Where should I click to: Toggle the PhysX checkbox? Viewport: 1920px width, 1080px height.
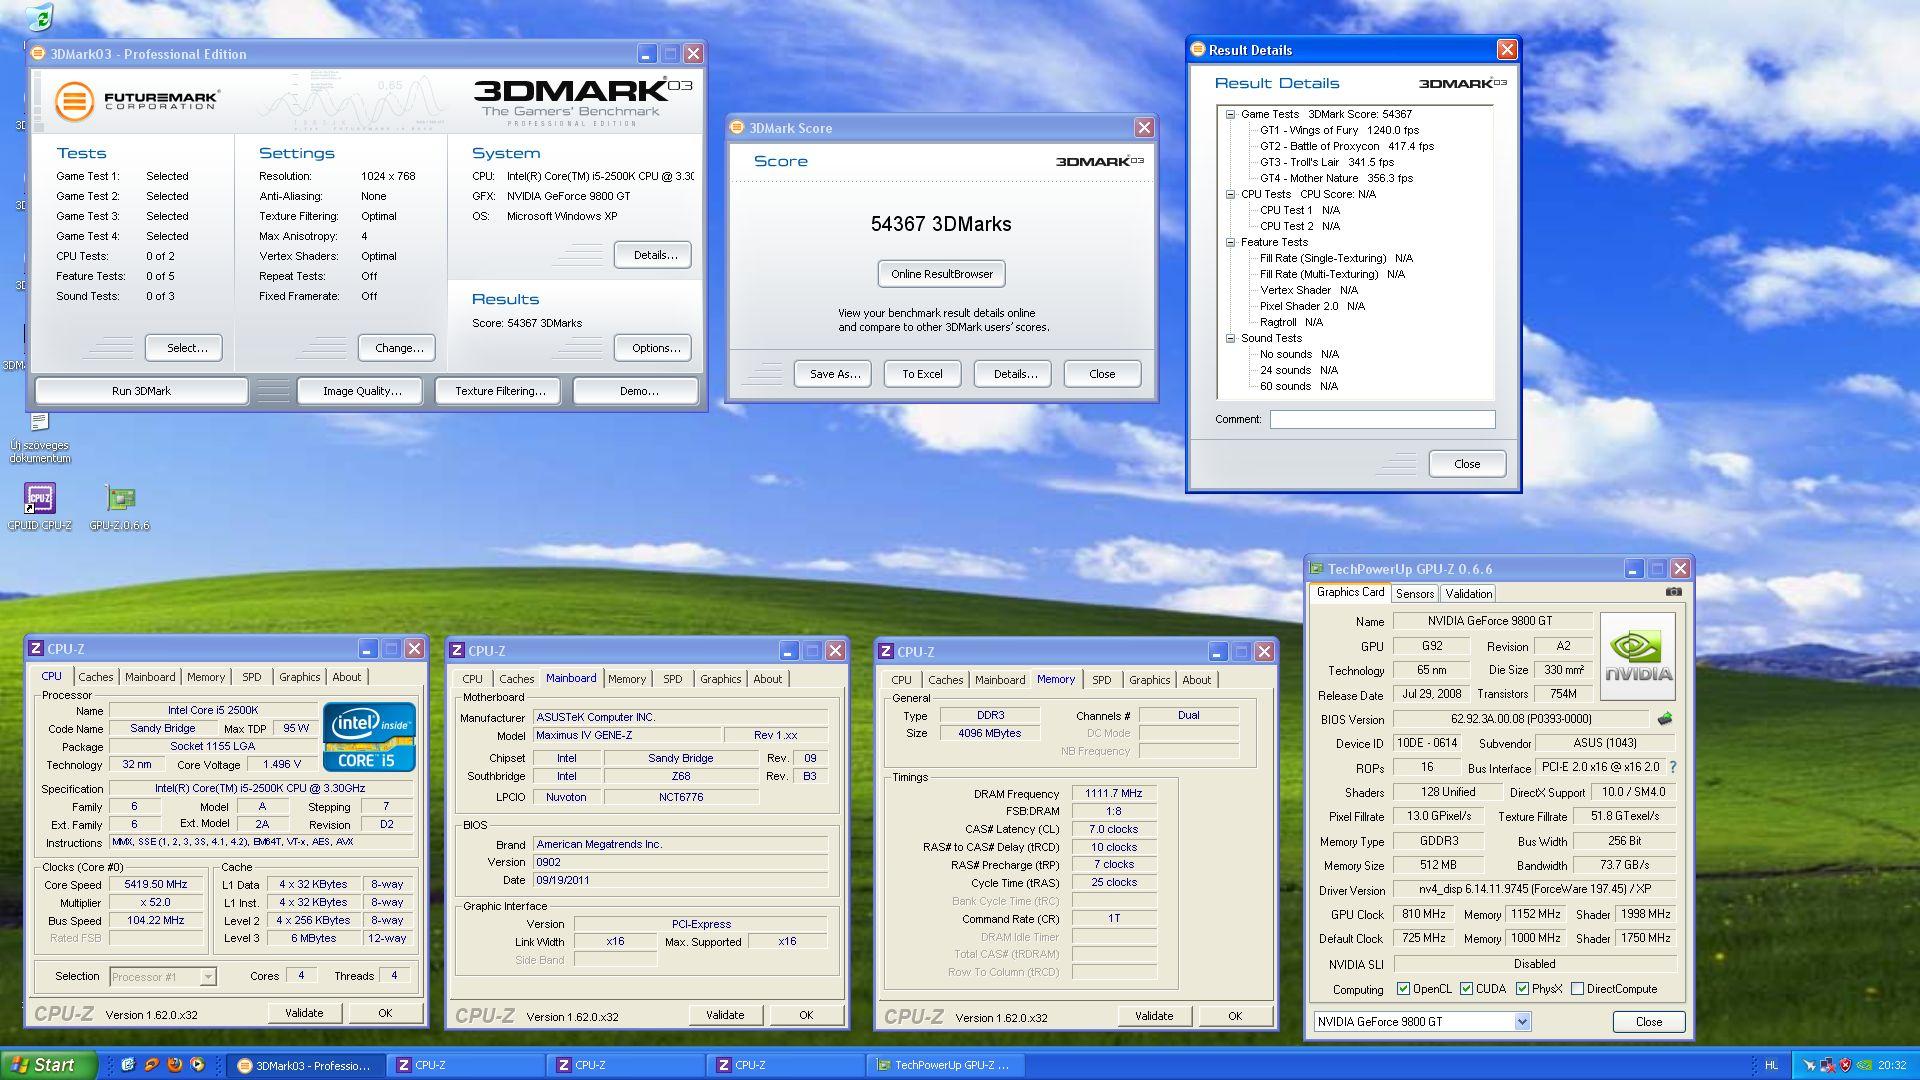pos(1522,989)
